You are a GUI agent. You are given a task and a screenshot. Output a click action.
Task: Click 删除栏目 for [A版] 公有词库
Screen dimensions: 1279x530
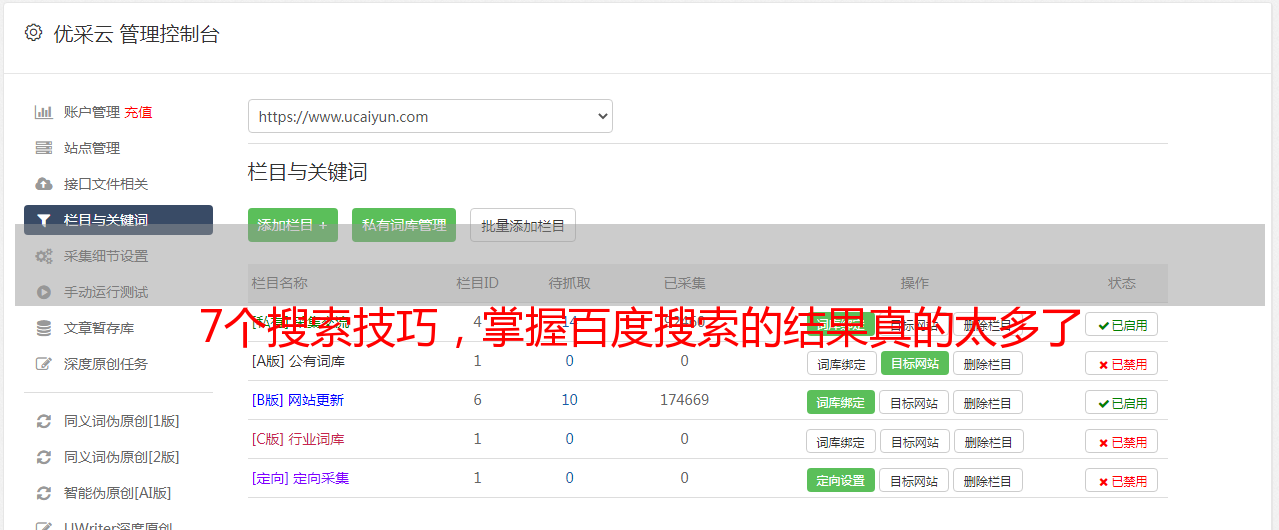coord(987,363)
